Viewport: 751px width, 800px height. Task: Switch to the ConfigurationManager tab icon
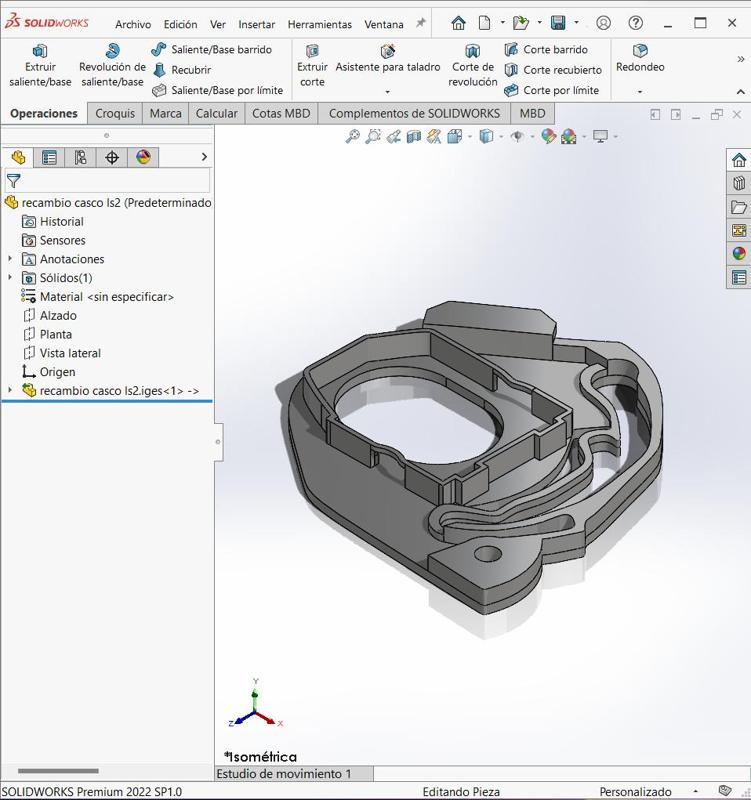click(80, 157)
